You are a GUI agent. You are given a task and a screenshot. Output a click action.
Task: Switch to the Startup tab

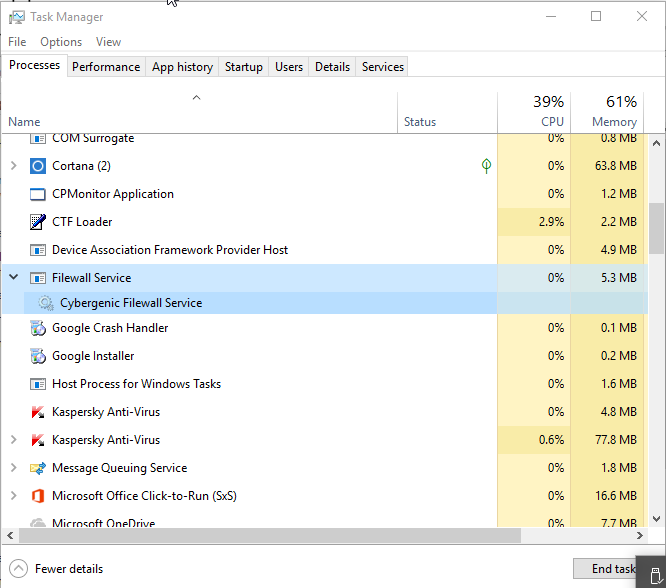pos(243,67)
